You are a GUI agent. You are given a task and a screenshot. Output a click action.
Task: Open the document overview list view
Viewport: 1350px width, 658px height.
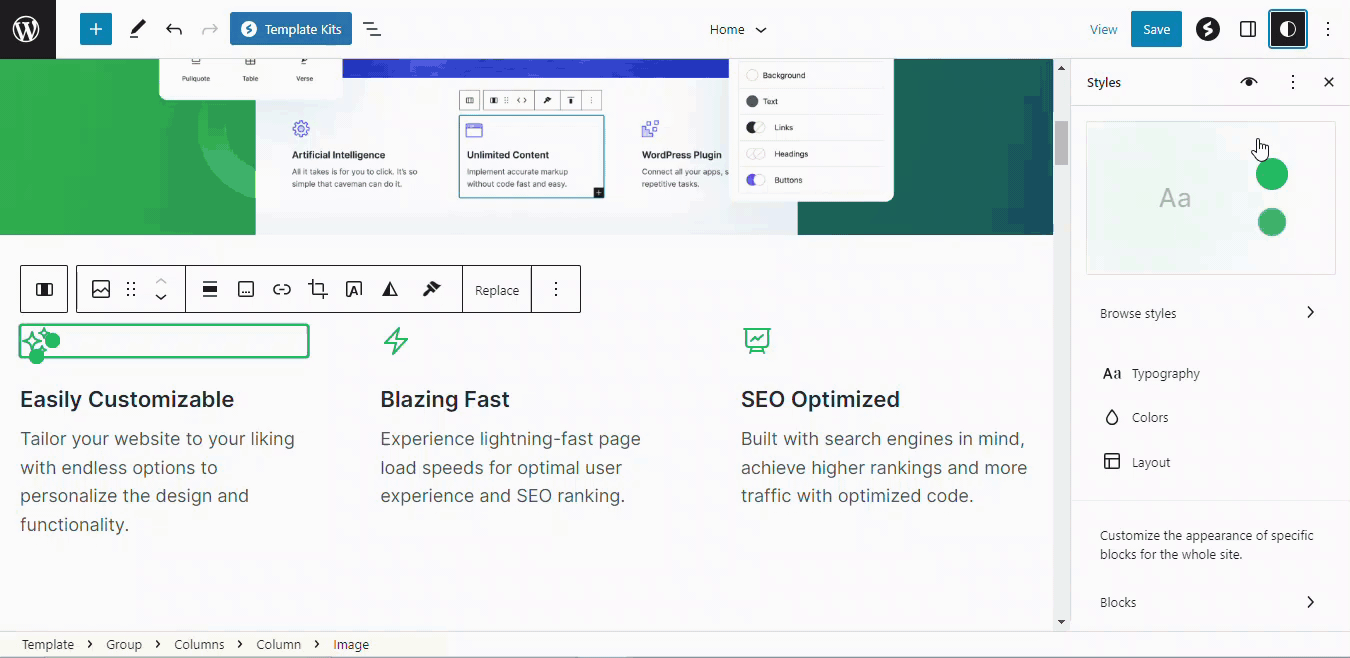click(x=372, y=29)
